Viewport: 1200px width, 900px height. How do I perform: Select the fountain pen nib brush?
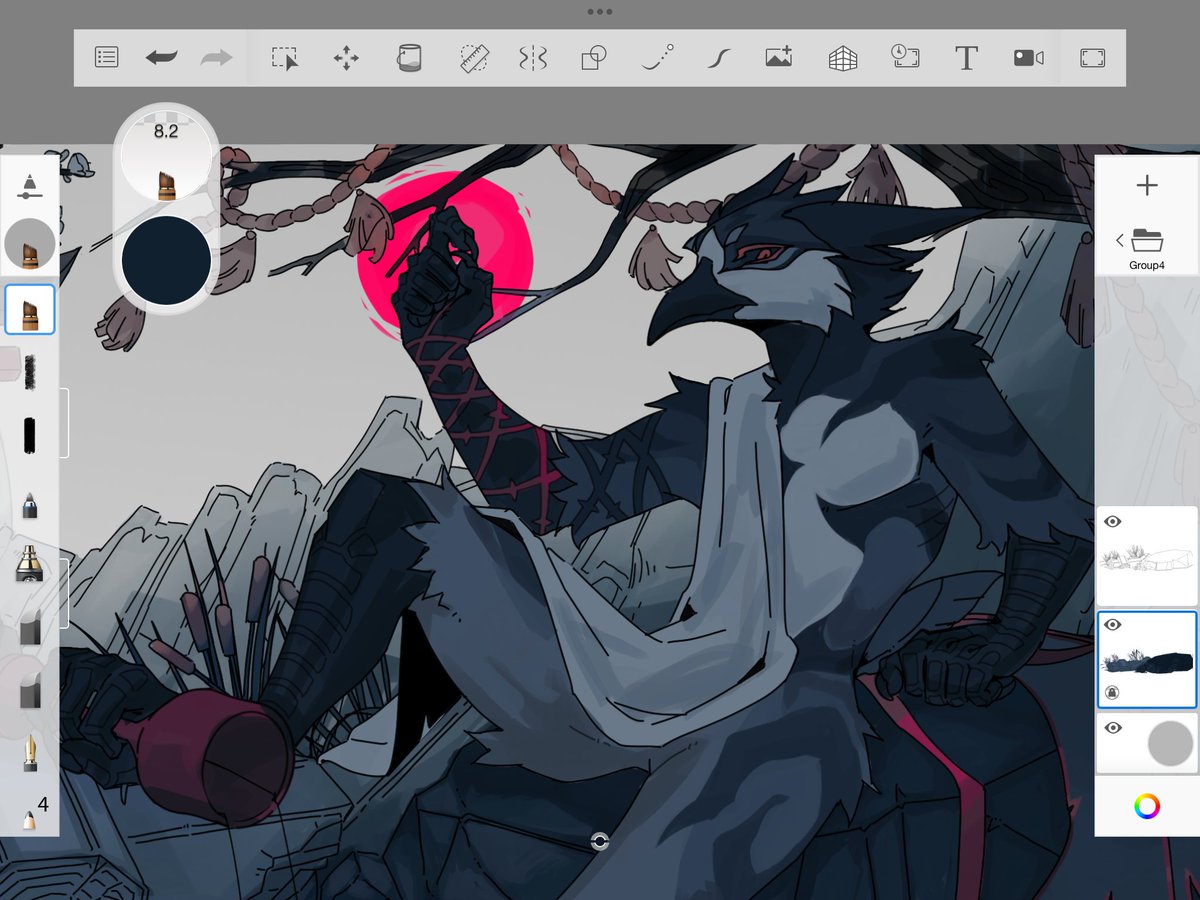(30, 752)
